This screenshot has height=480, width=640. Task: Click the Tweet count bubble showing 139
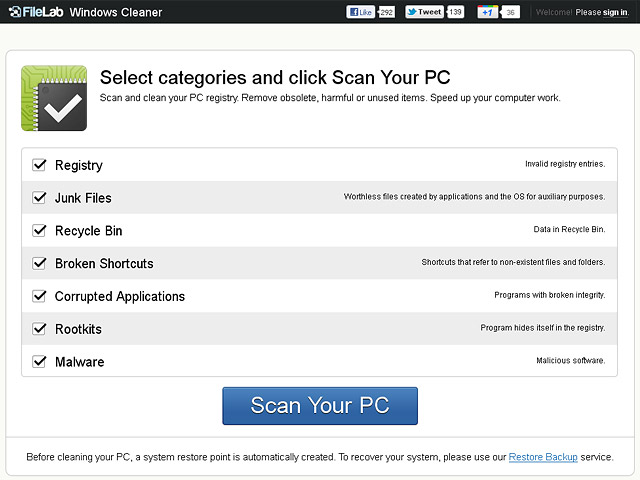click(x=455, y=12)
